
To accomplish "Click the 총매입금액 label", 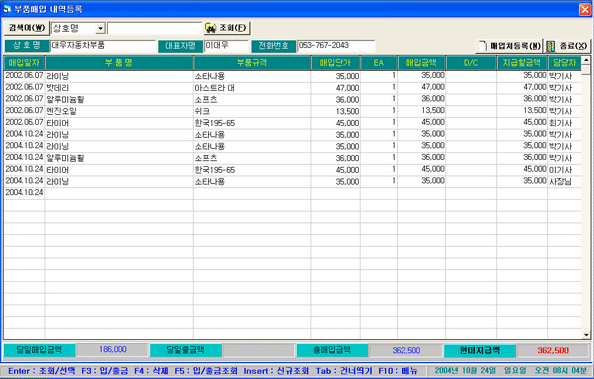I will tap(332, 350).
